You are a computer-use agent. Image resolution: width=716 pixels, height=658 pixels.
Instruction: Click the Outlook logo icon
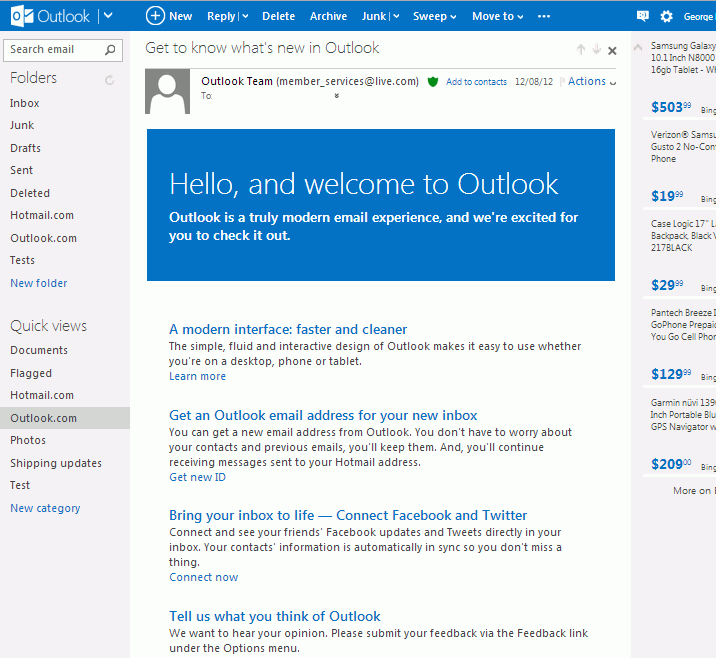point(20,16)
